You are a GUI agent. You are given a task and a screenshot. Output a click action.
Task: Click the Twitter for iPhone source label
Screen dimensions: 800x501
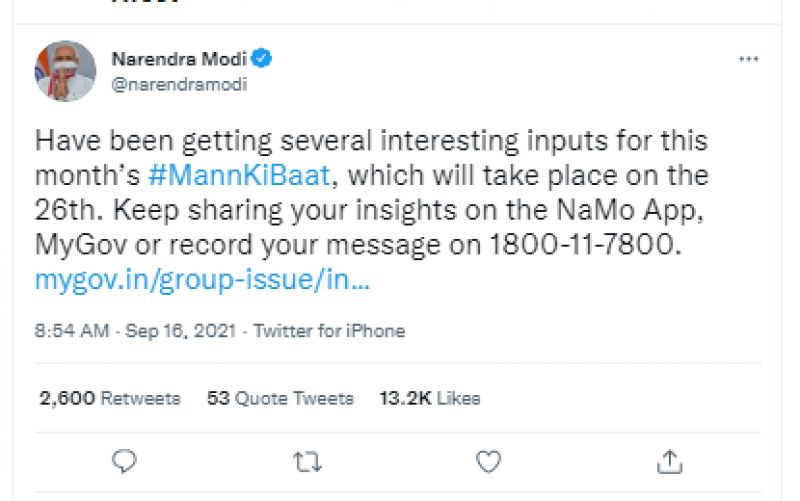pyautogui.click(x=329, y=331)
